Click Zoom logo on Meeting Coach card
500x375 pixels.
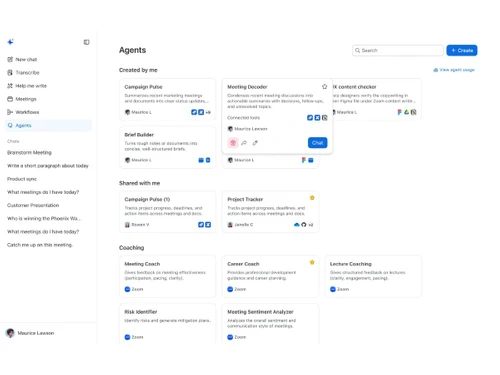click(127, 289)
